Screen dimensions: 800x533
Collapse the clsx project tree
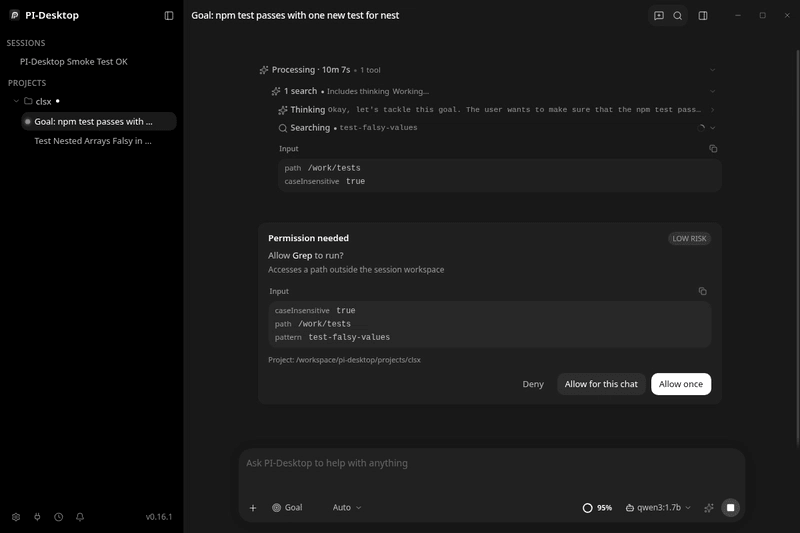pyautogui.click(x=16, y=101)
